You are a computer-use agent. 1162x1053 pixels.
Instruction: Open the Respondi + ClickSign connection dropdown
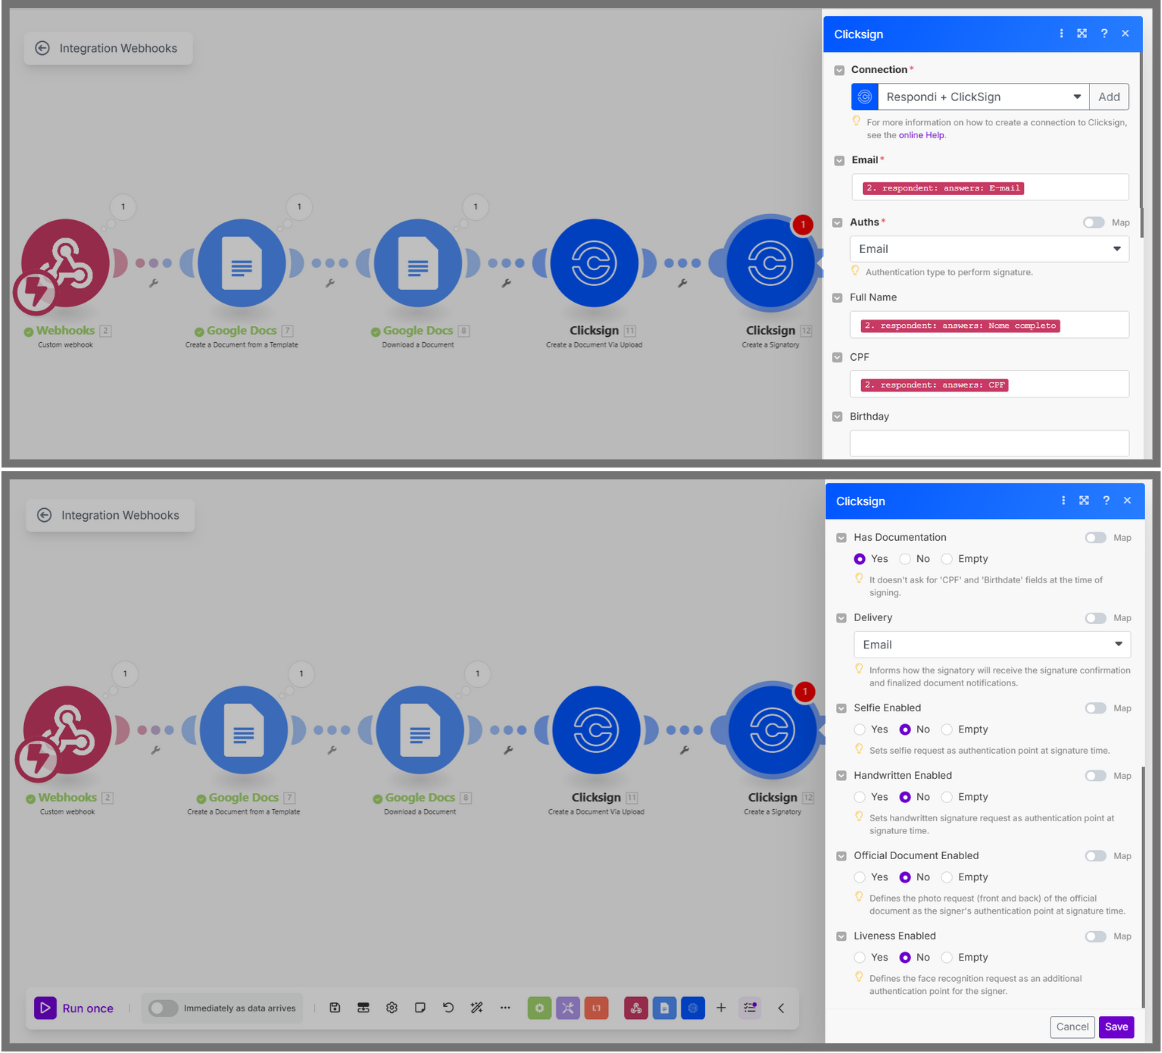(983, 96)
